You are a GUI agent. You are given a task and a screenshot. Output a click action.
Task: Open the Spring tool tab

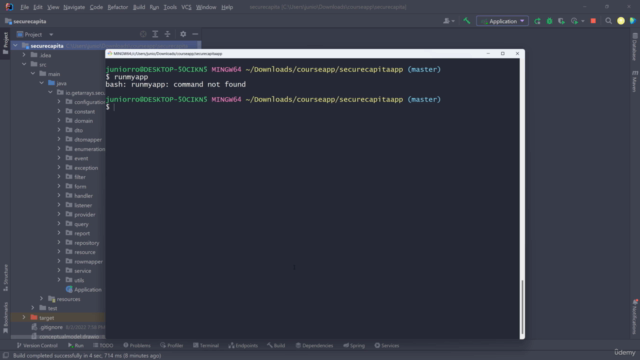click(354, 345)
